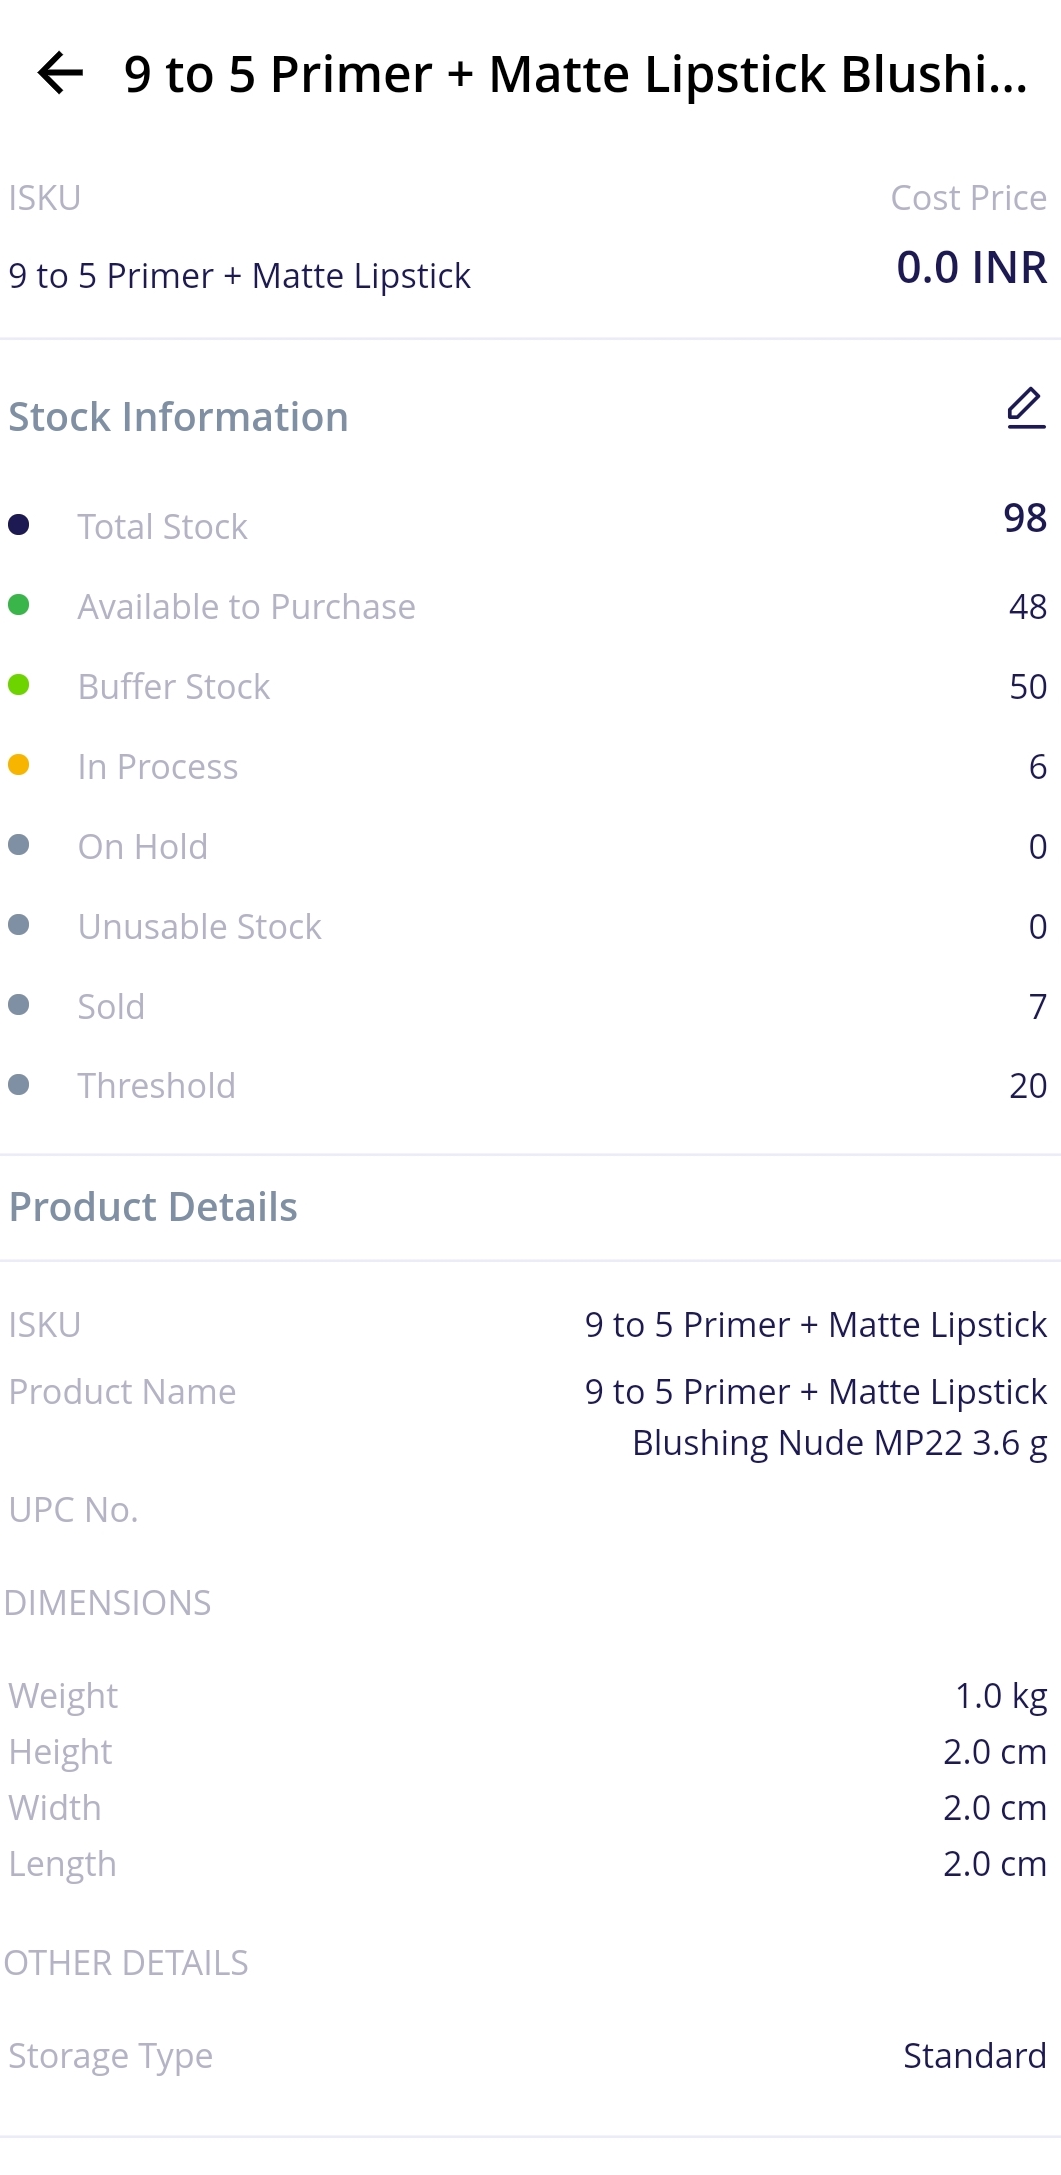The height and width of the screenshot is (2175, 1061).
Task: Tap the back arrow icon
Action: click(60, 74)
